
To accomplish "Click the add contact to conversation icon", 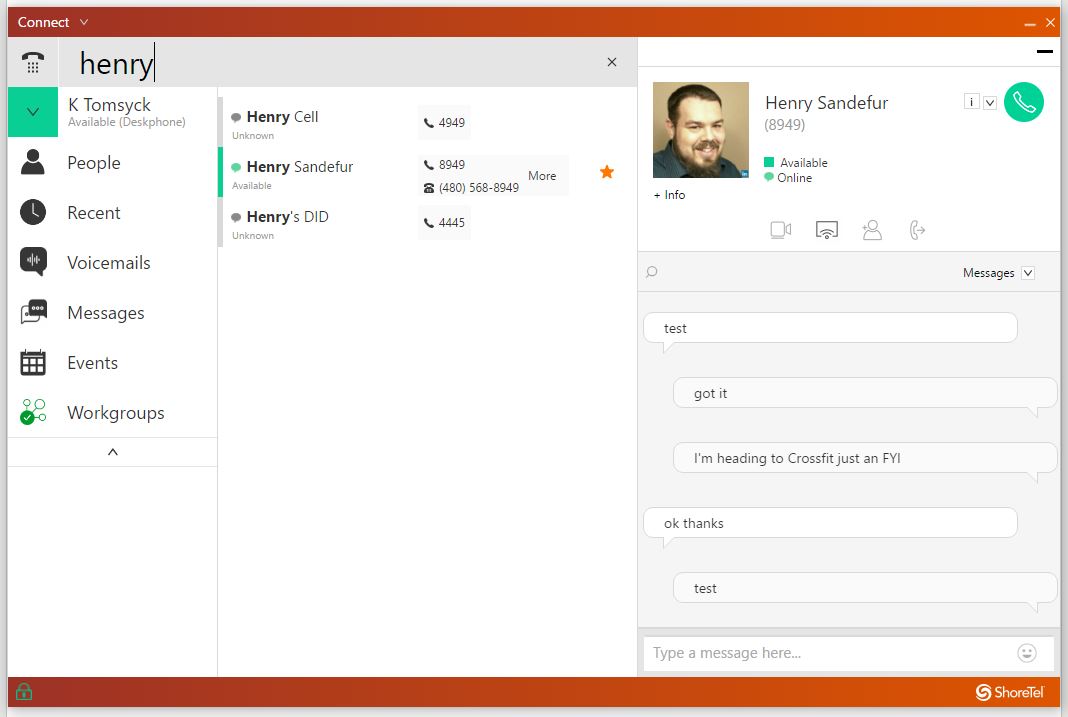I will (872, 230).
